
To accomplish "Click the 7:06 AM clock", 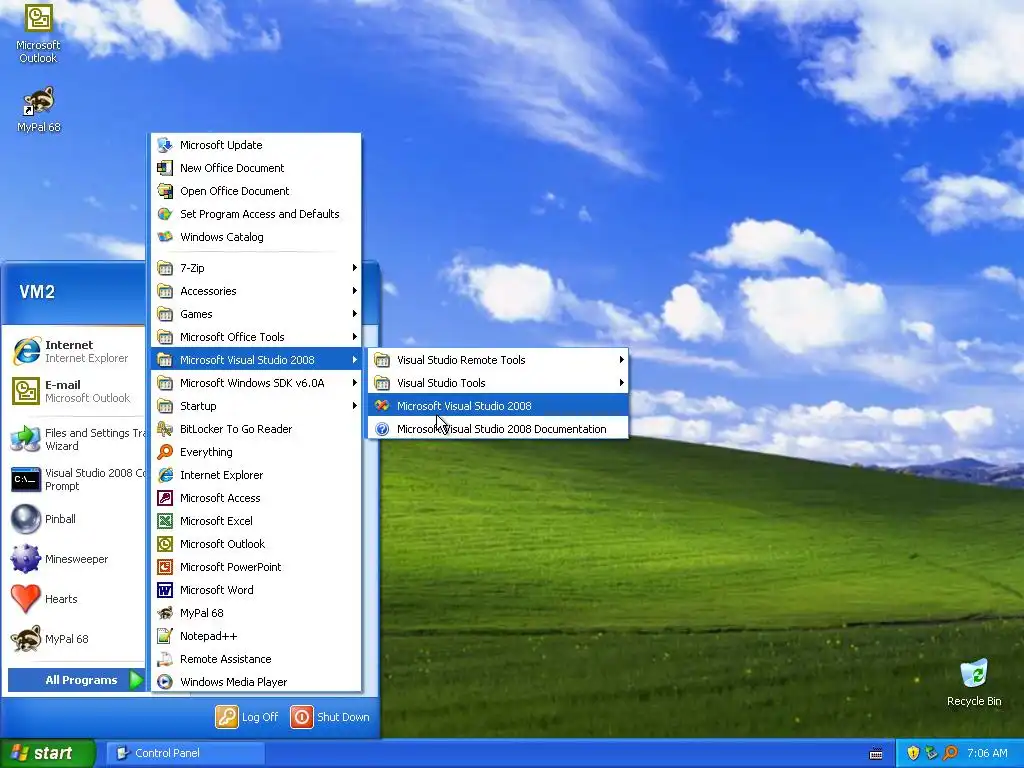I will pyautogui.click(x=987, y=753).
